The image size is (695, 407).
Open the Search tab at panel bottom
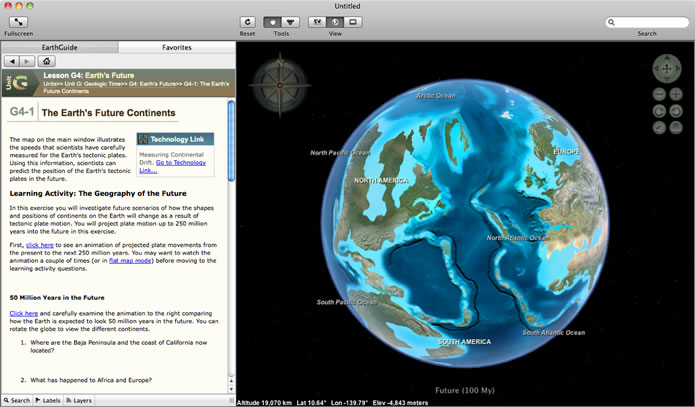(17, 400)
